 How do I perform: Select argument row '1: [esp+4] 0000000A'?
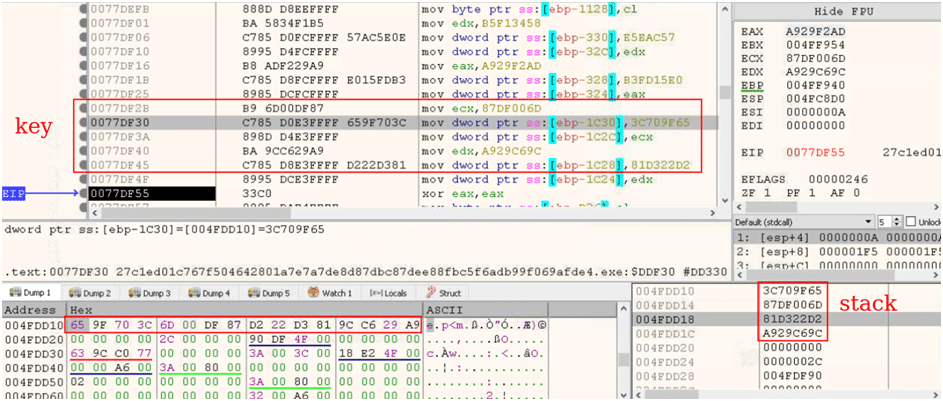838,239
